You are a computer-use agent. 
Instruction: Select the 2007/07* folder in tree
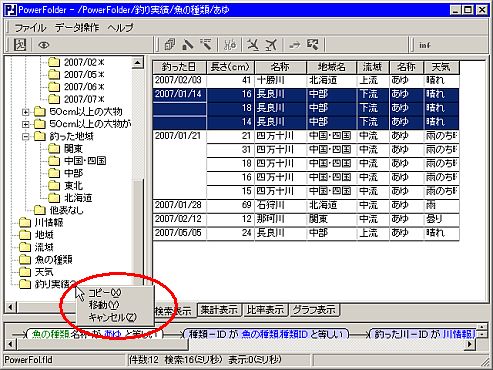[84, 99]
